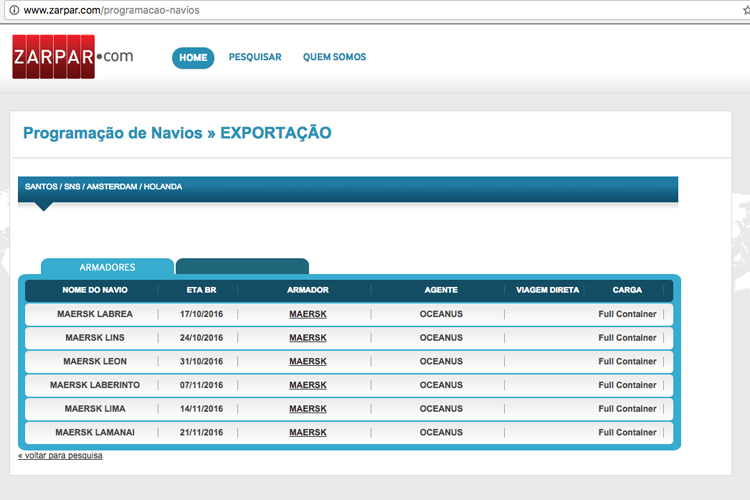This screenshot has width=750, height=500.
Task: Click Full Container in MAERSK LABERINTO row
Action: point(627,385)
